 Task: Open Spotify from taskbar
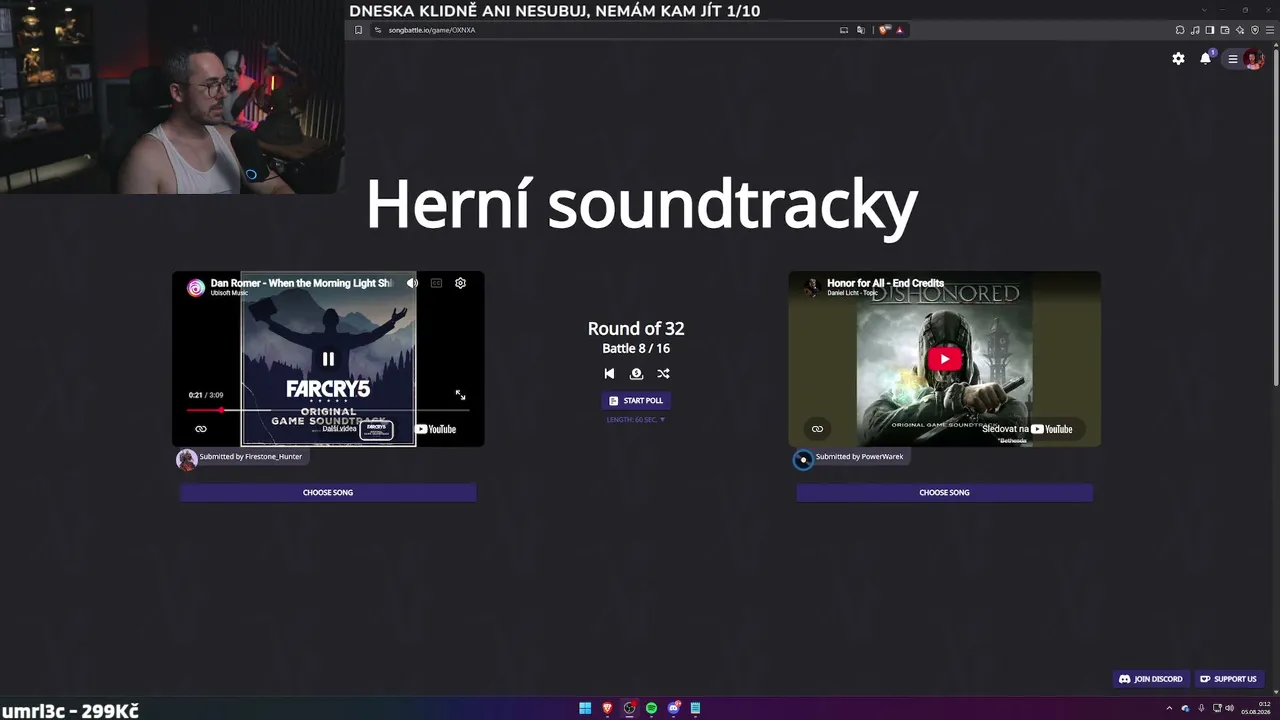(651, 708)
